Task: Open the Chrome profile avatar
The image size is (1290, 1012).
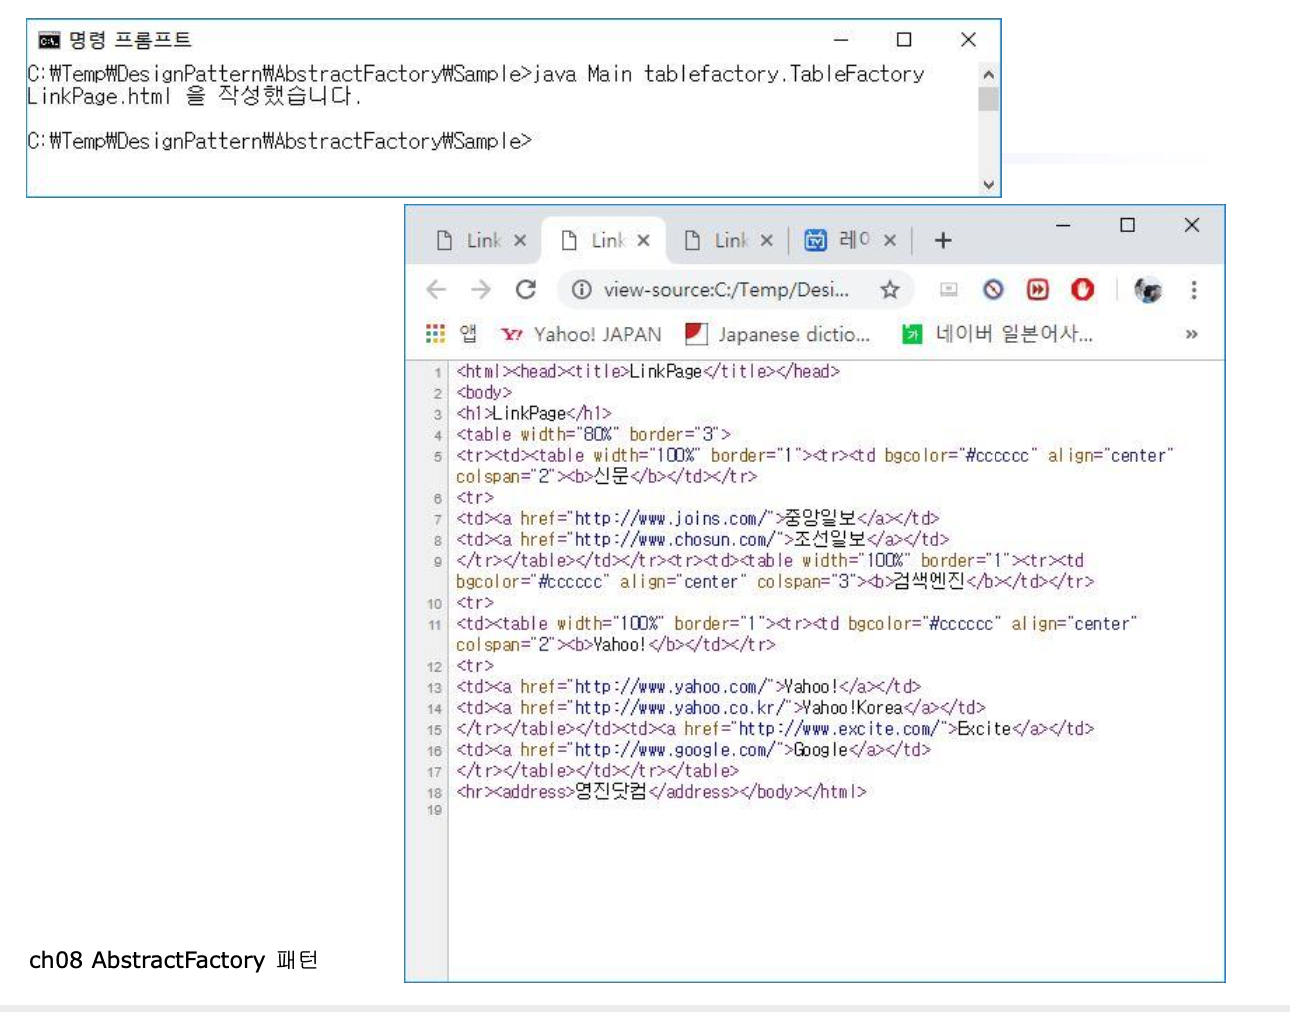Action: click(x=1148, y=290)
